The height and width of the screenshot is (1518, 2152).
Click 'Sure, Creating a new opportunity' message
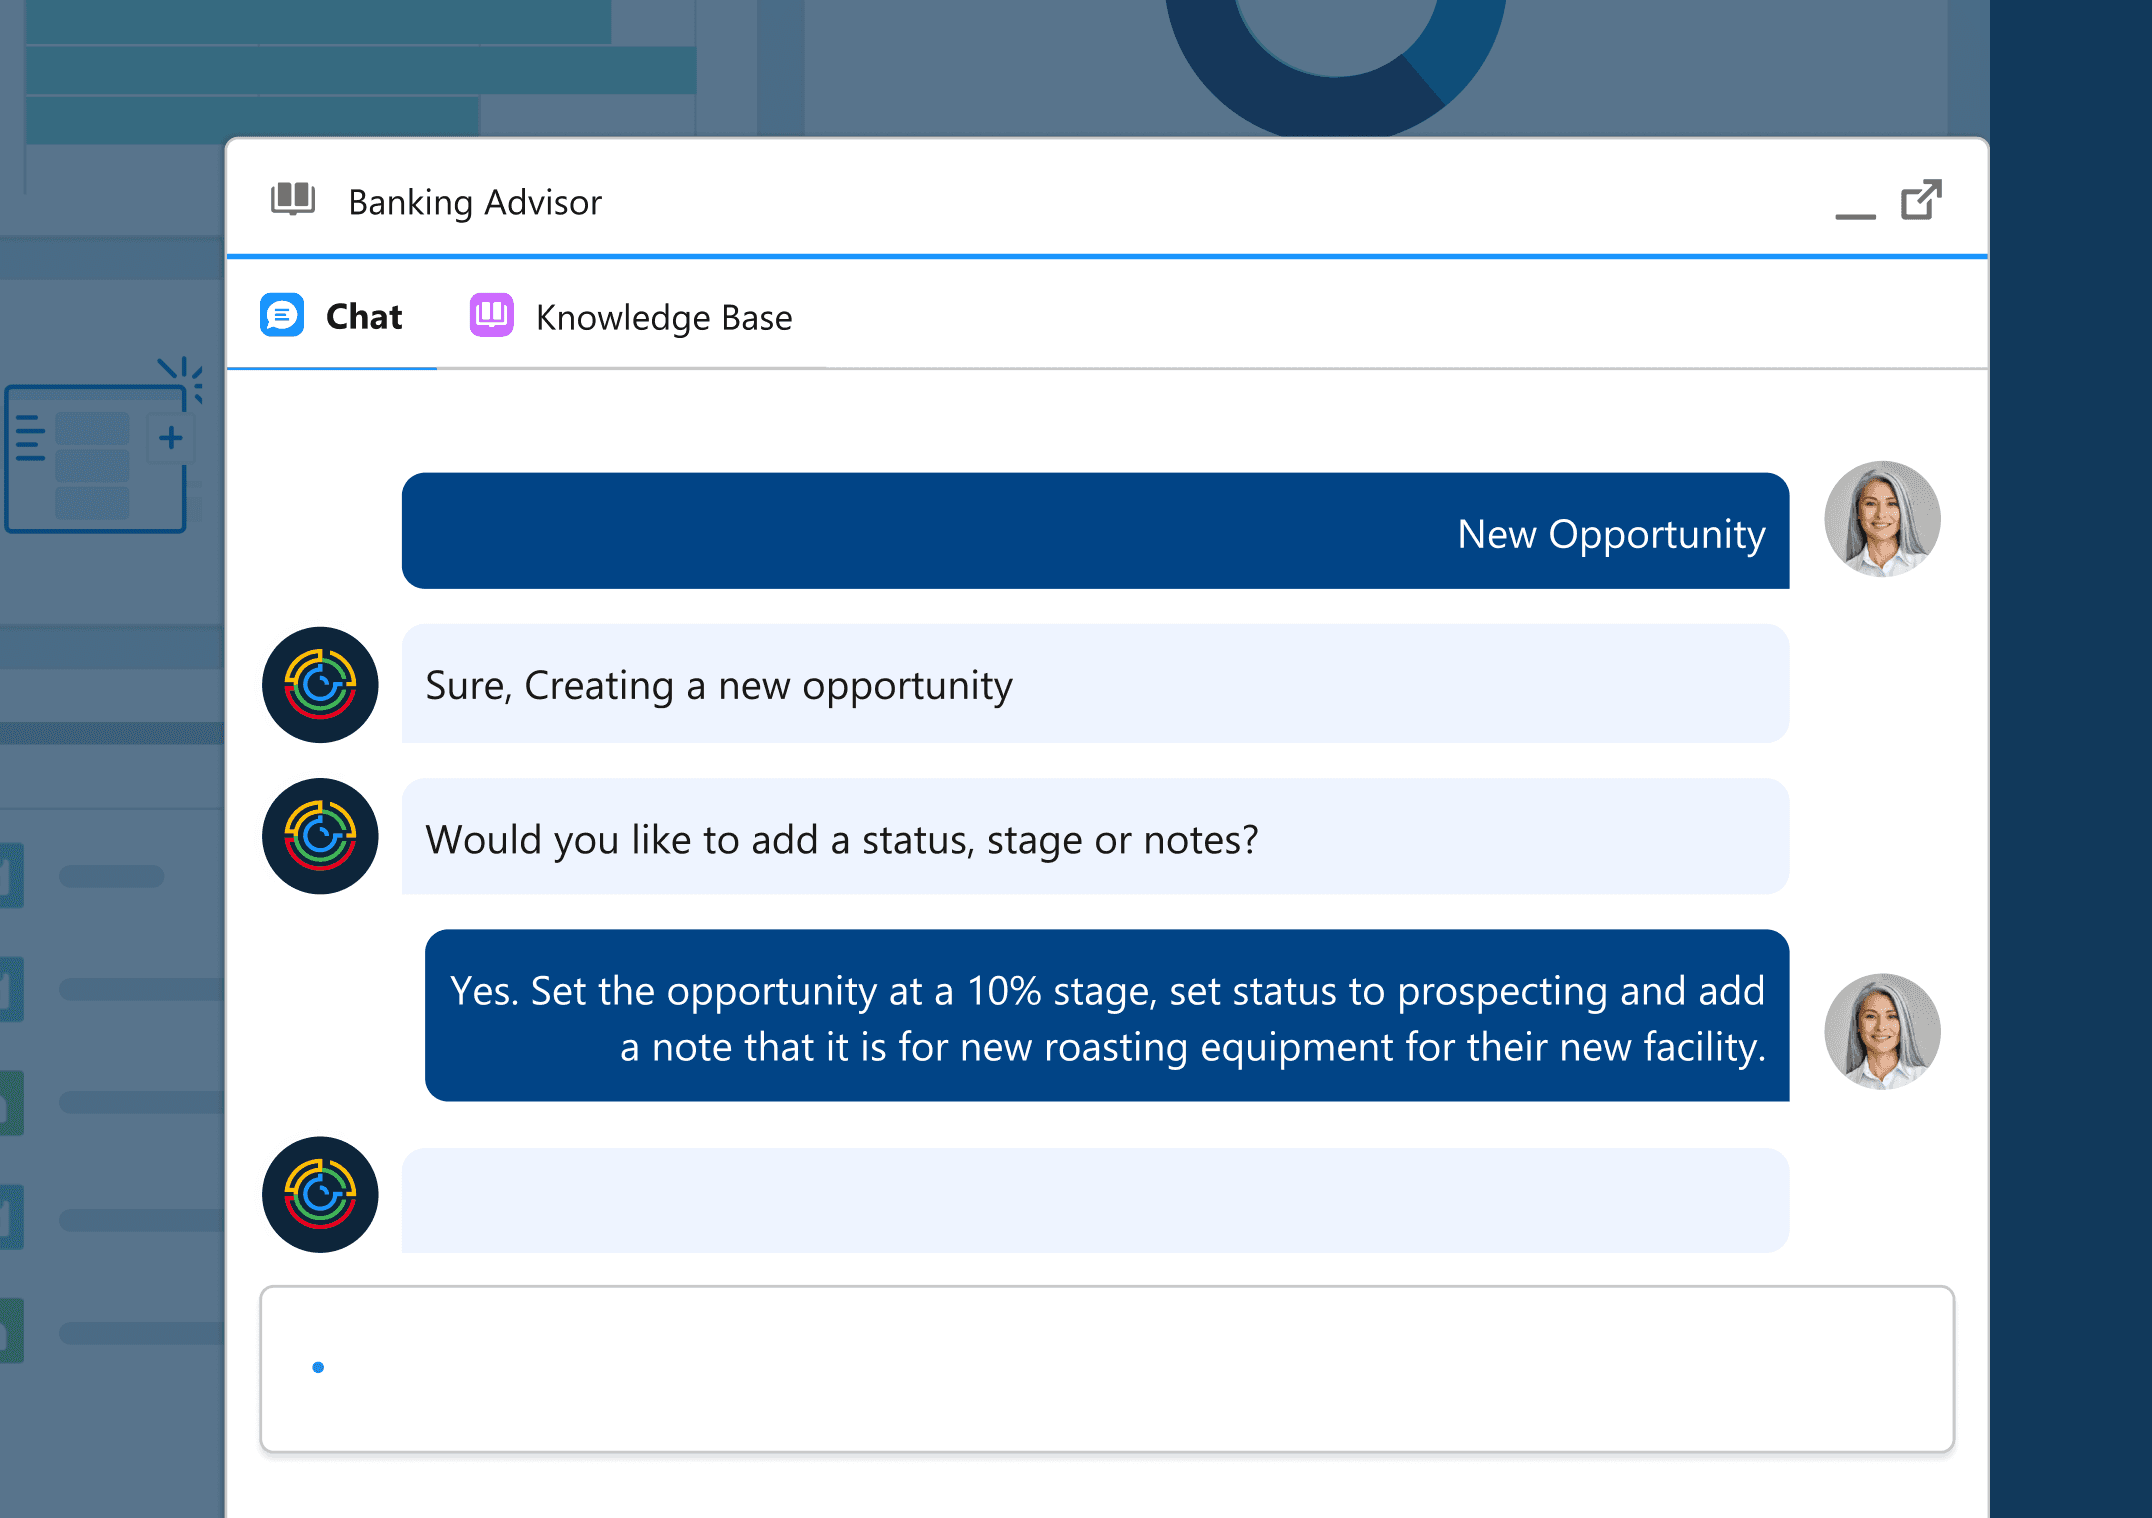[x=1095, y=685]
